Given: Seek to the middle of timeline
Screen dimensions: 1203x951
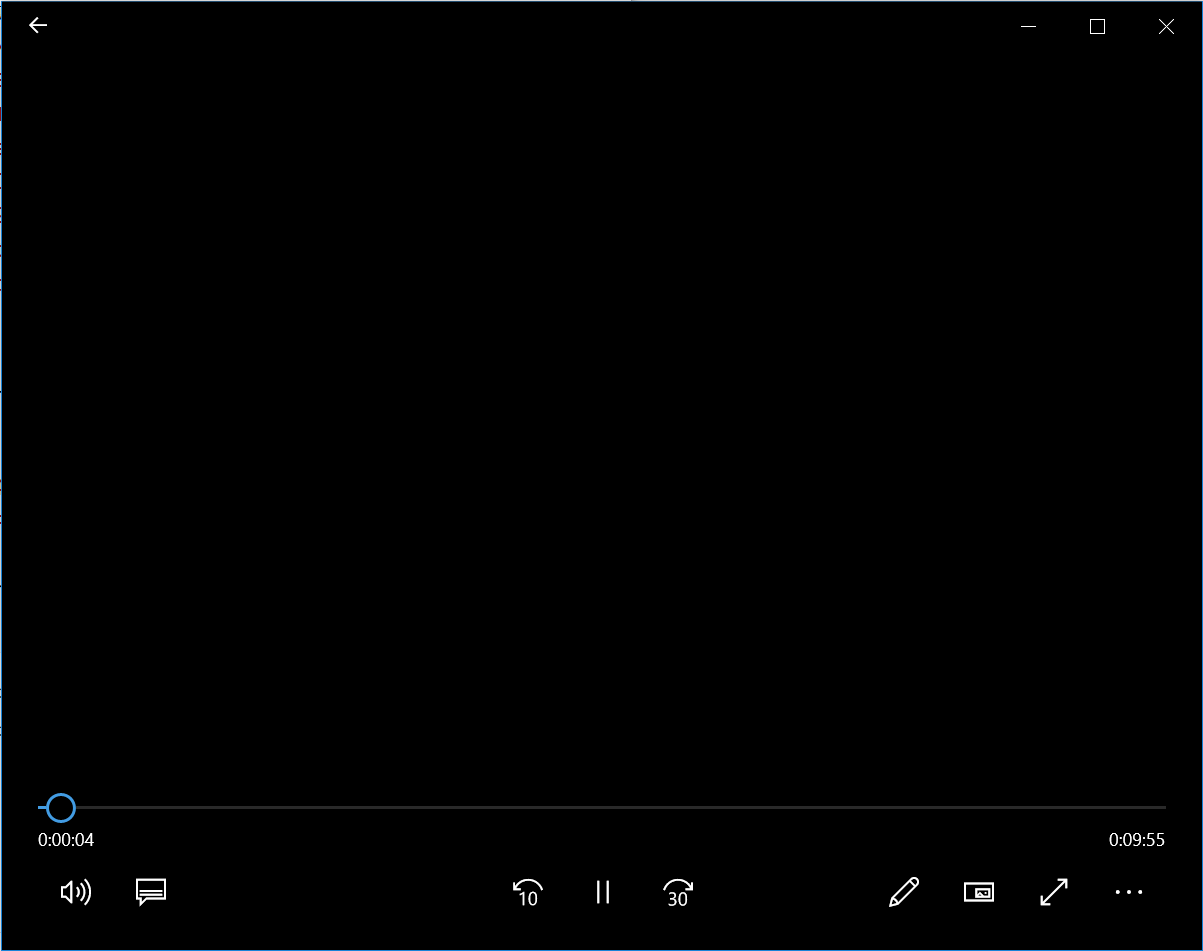Looking at the screenshot, I should [602, 807].
